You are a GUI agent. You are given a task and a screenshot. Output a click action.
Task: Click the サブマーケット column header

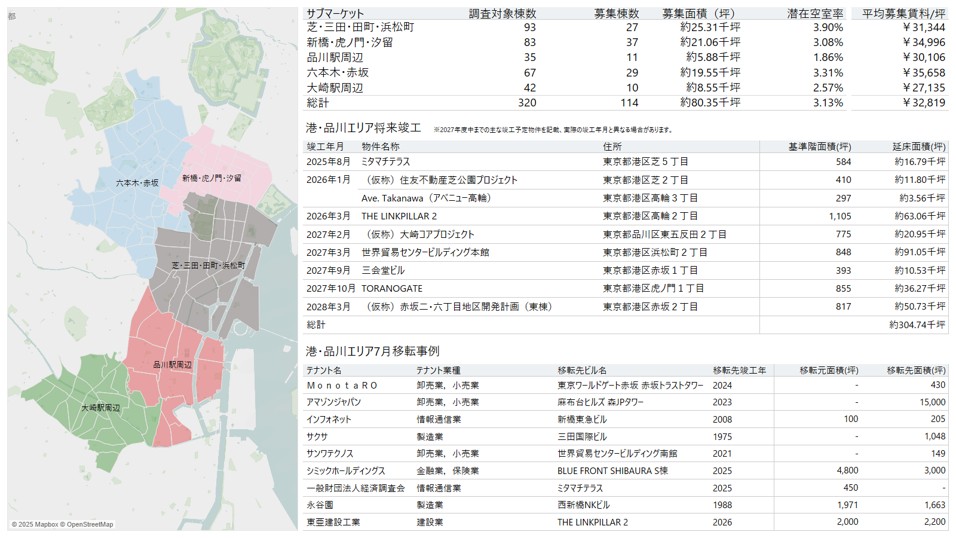335,13
